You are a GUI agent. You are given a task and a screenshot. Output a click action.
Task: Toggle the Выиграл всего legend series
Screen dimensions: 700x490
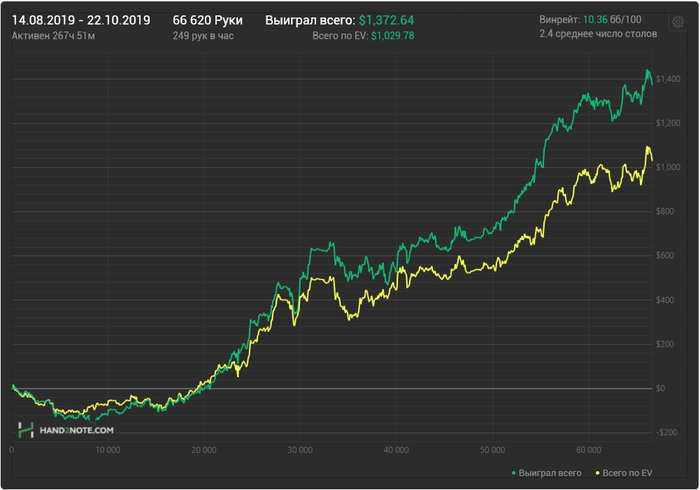coord(550,471)
